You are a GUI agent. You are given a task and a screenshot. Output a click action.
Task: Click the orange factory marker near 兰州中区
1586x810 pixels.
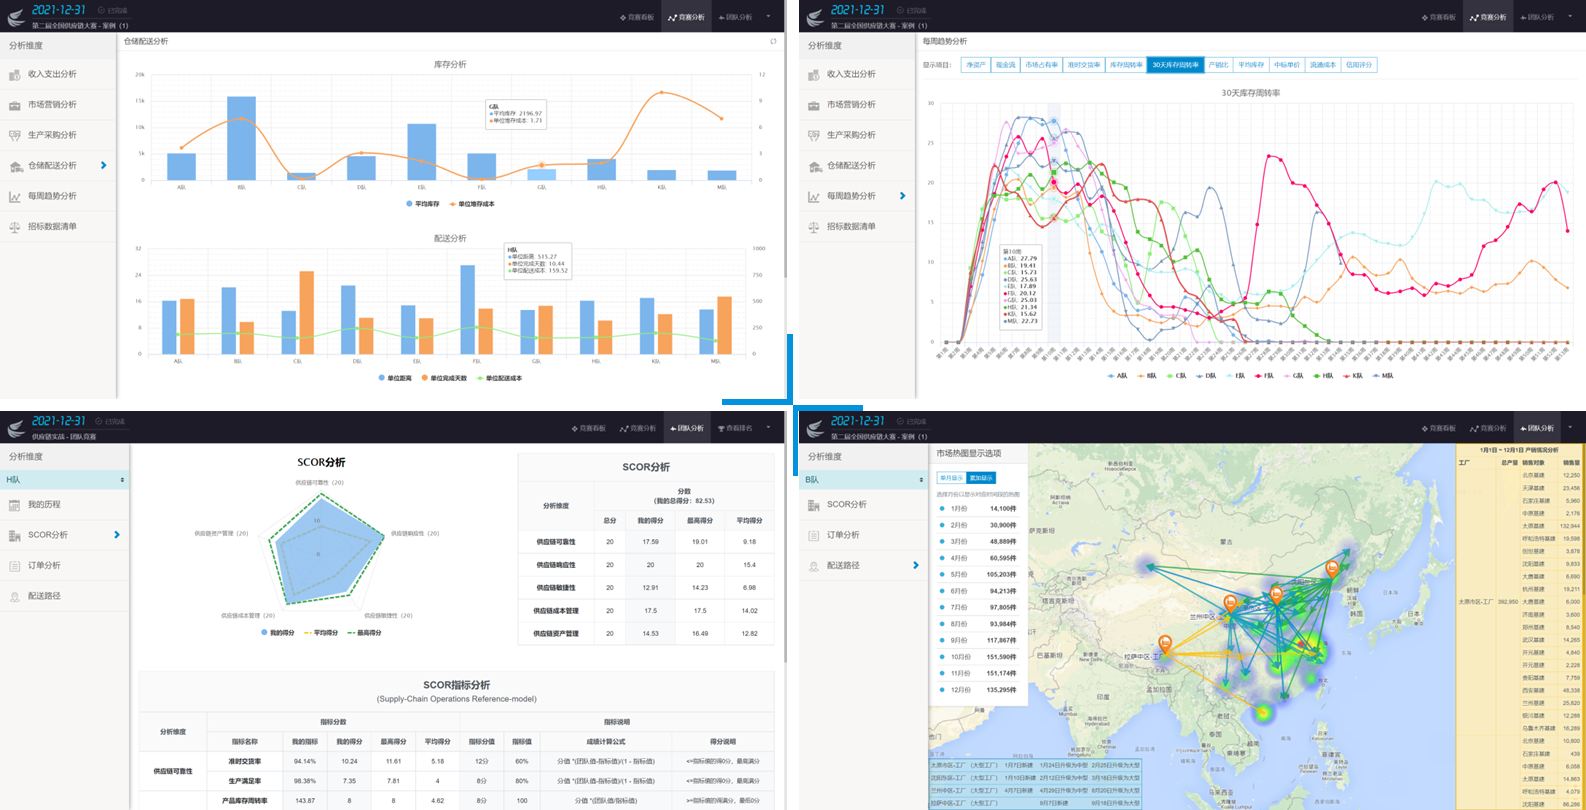[x=1229, y=603]
